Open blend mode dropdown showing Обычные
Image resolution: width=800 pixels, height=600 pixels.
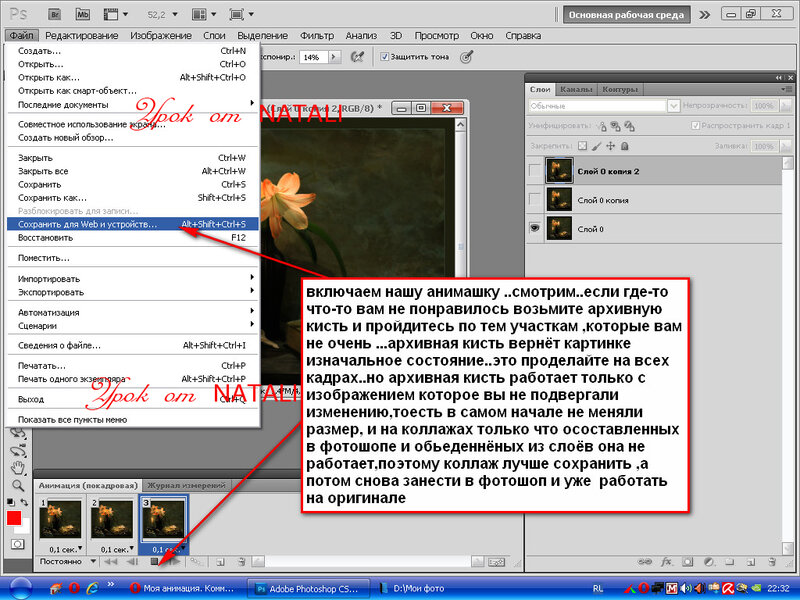pyautogui.click(x=598, y=106)
